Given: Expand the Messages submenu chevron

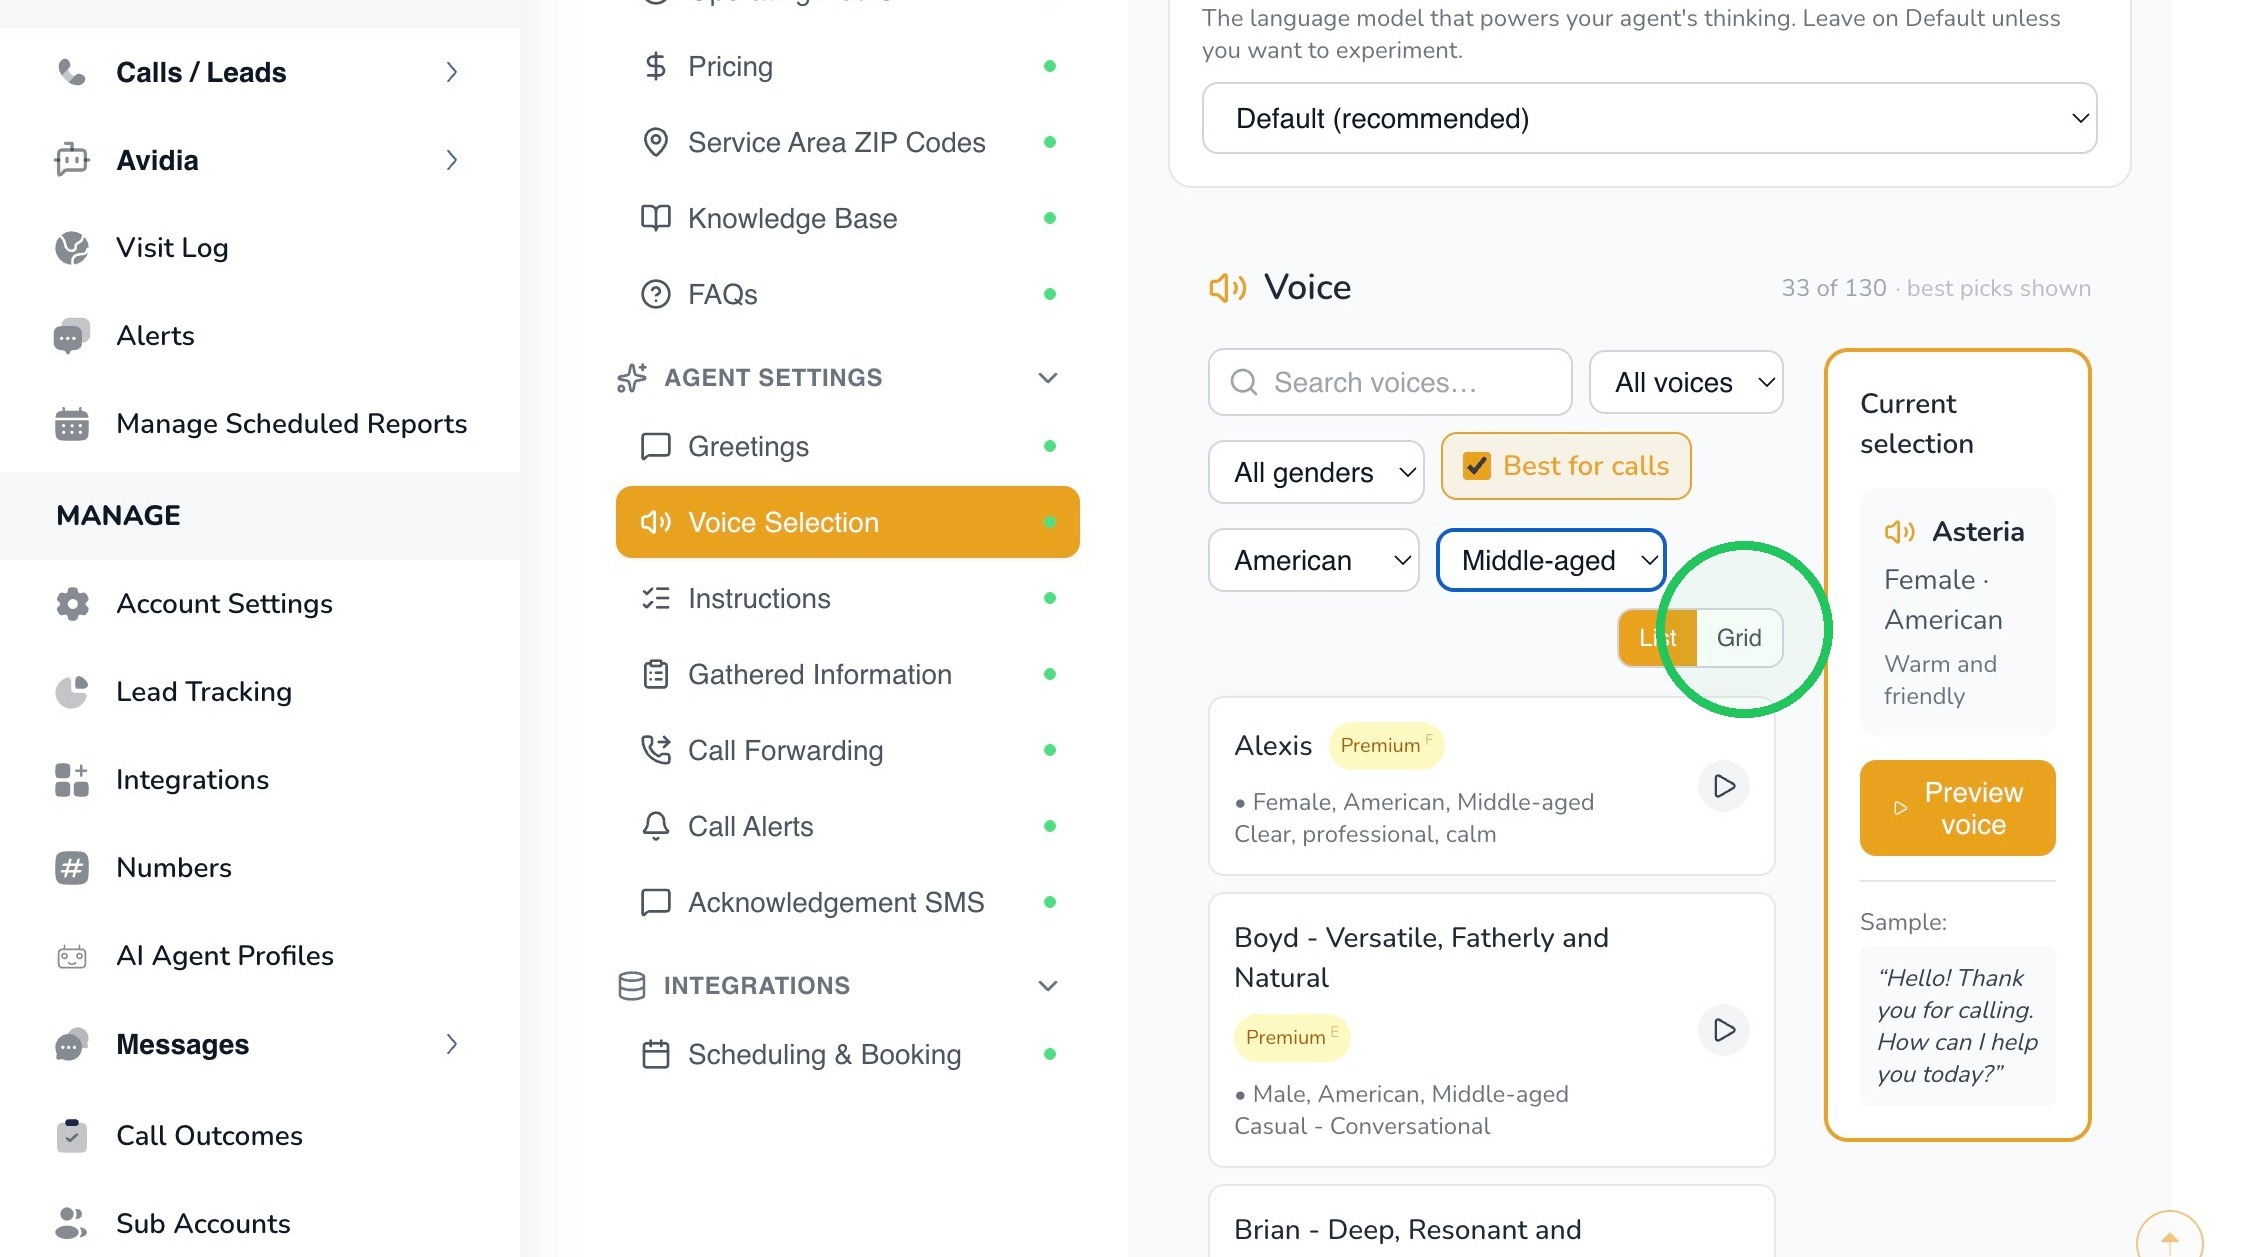Looking at the screenshot, I should click(452, 1044).
